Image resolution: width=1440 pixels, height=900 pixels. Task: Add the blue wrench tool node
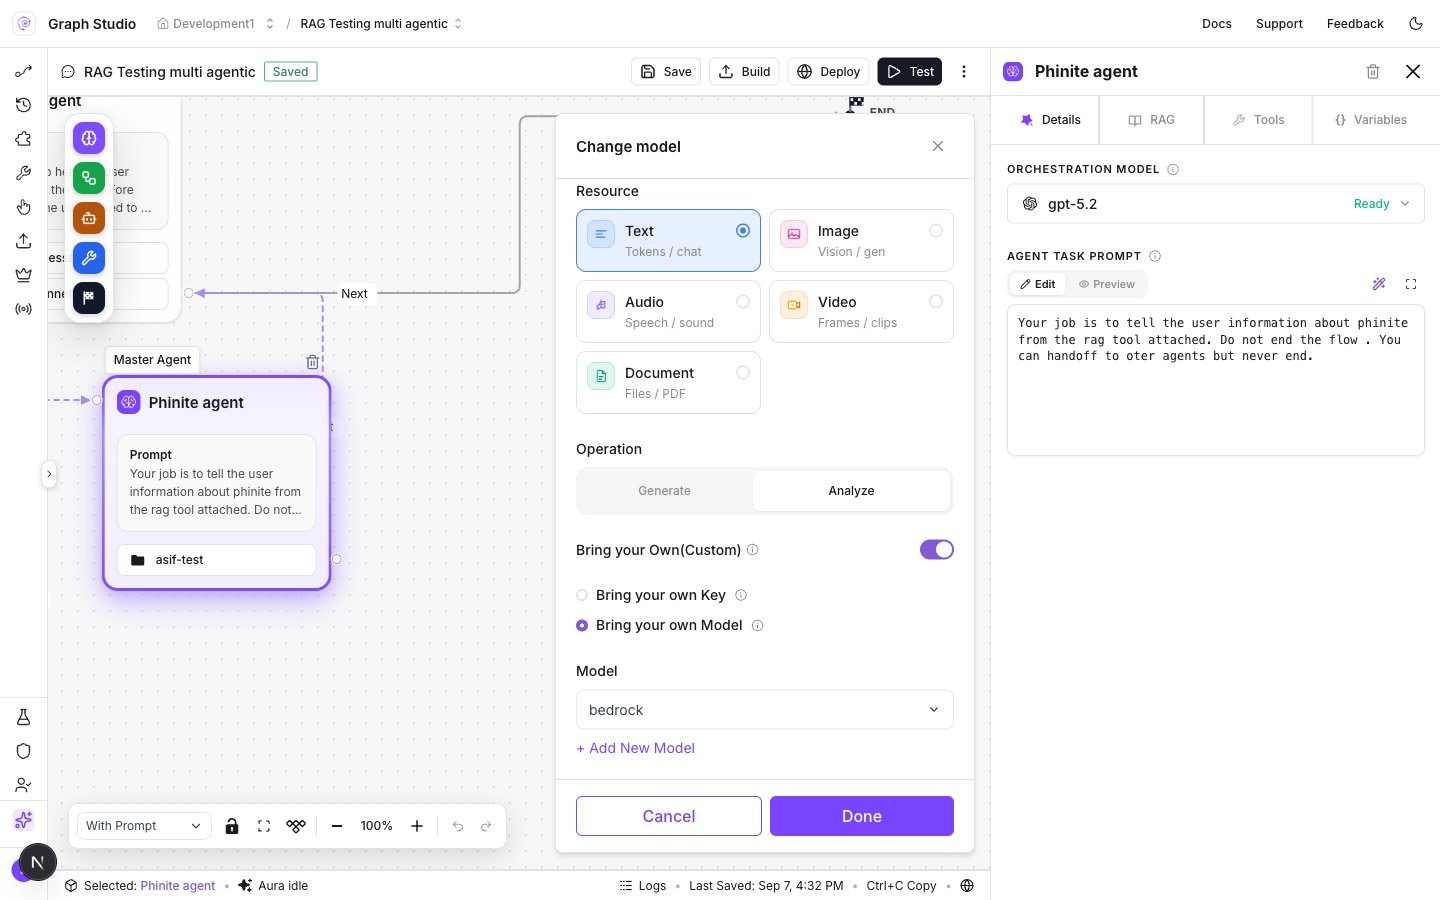89,258
